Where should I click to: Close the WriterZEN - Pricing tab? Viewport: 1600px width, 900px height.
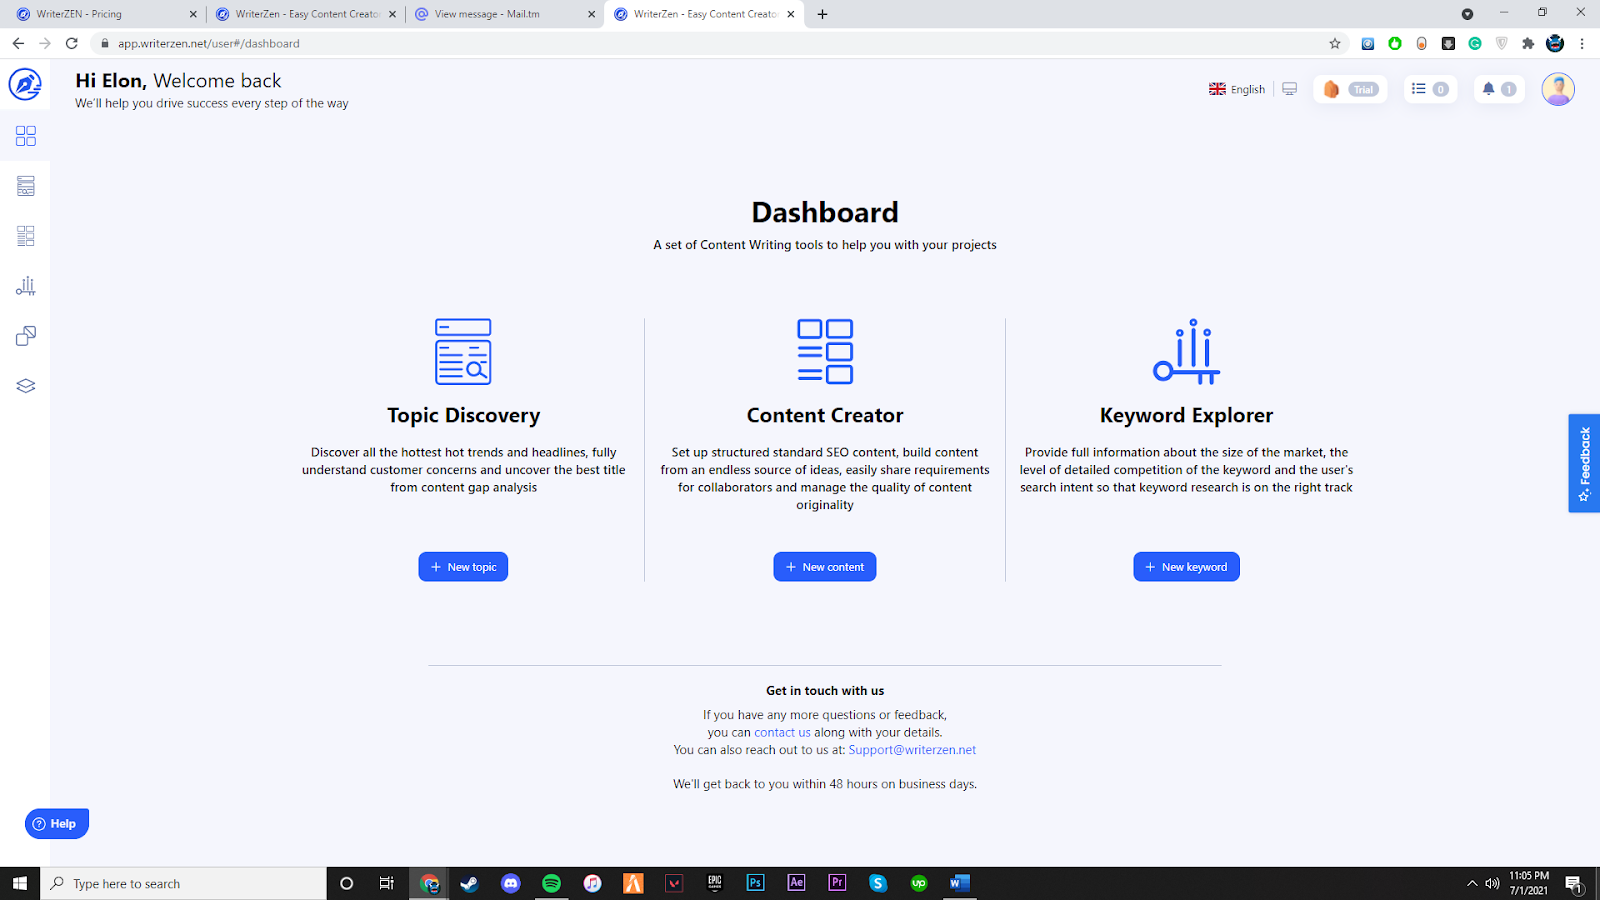(x=193, y=14)
